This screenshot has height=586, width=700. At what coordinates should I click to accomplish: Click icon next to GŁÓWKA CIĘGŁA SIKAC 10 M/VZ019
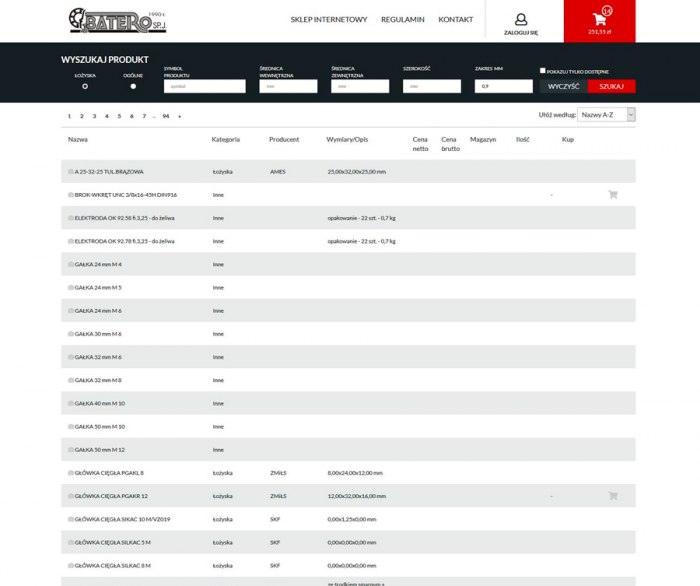[x=71, y=519]
